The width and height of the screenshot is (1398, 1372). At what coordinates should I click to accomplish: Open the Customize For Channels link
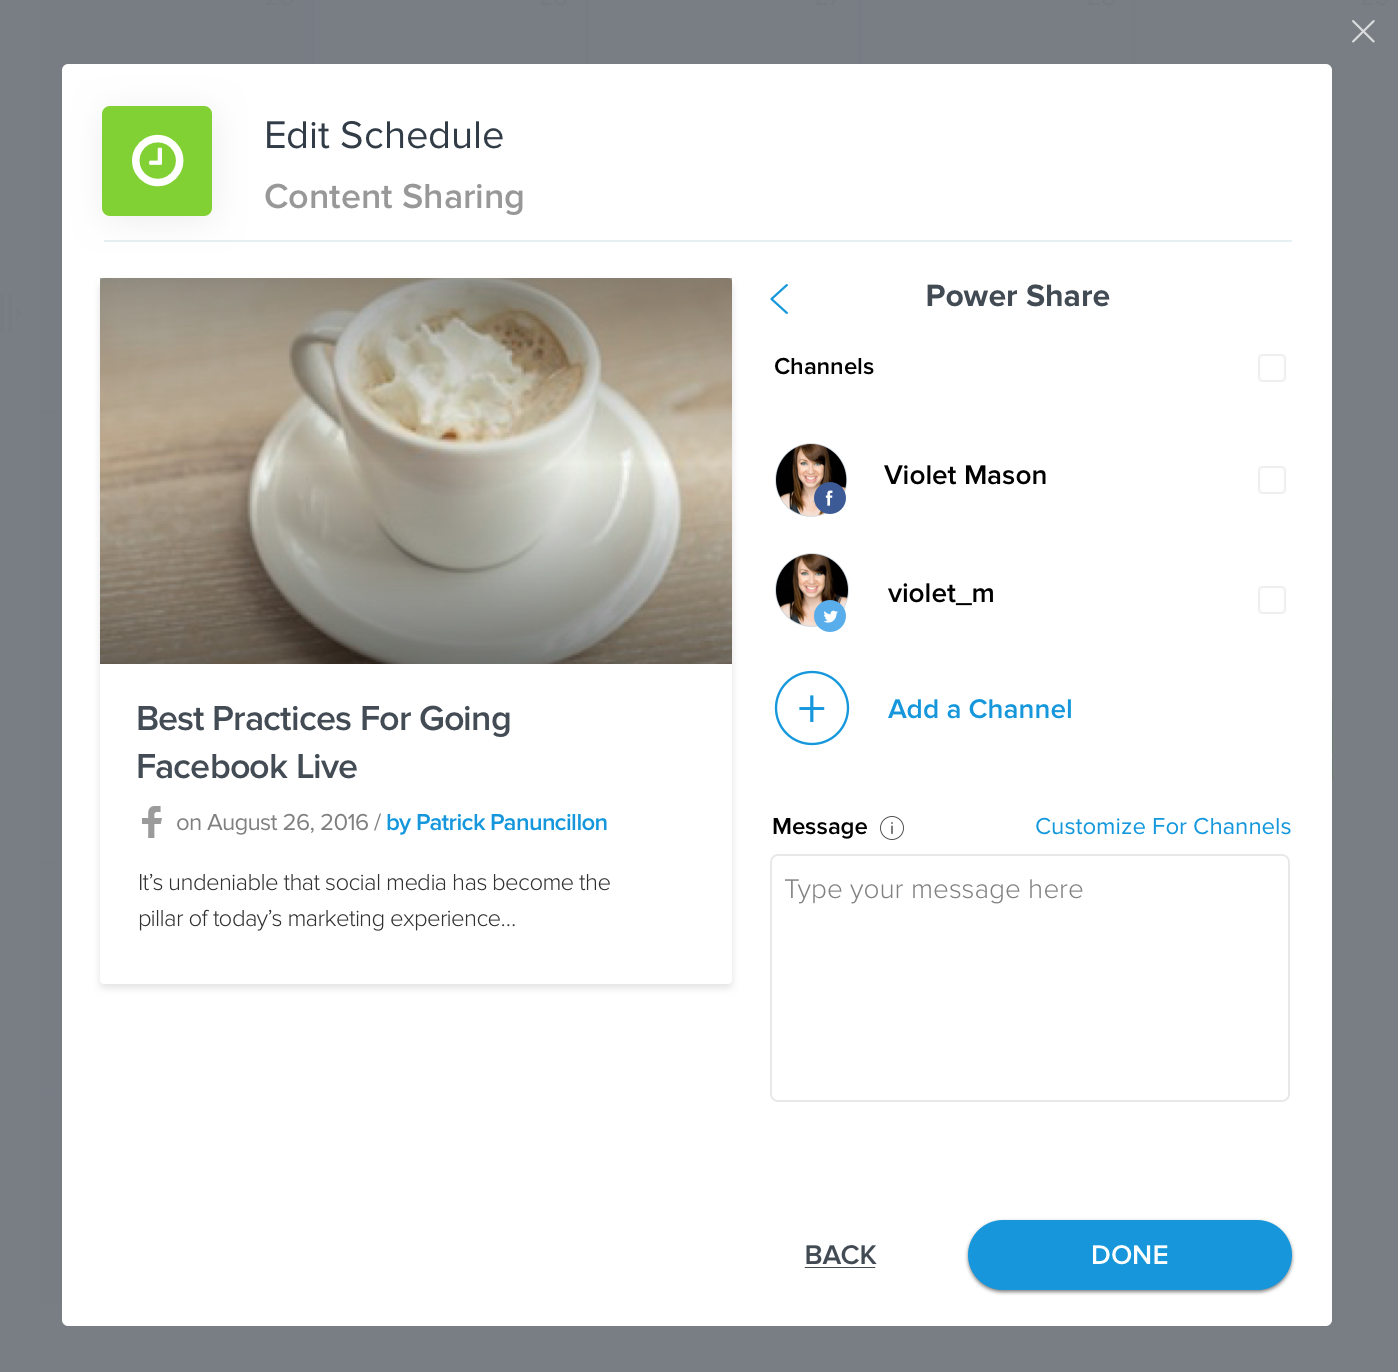tap(1163, 827)
